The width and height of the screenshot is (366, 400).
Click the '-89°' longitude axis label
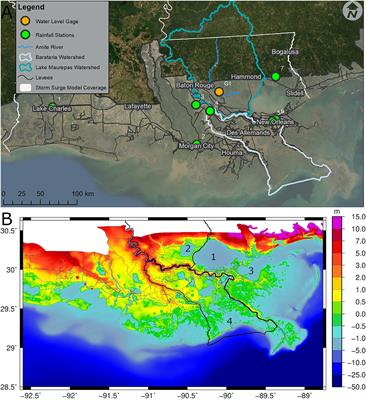[305, 395]
